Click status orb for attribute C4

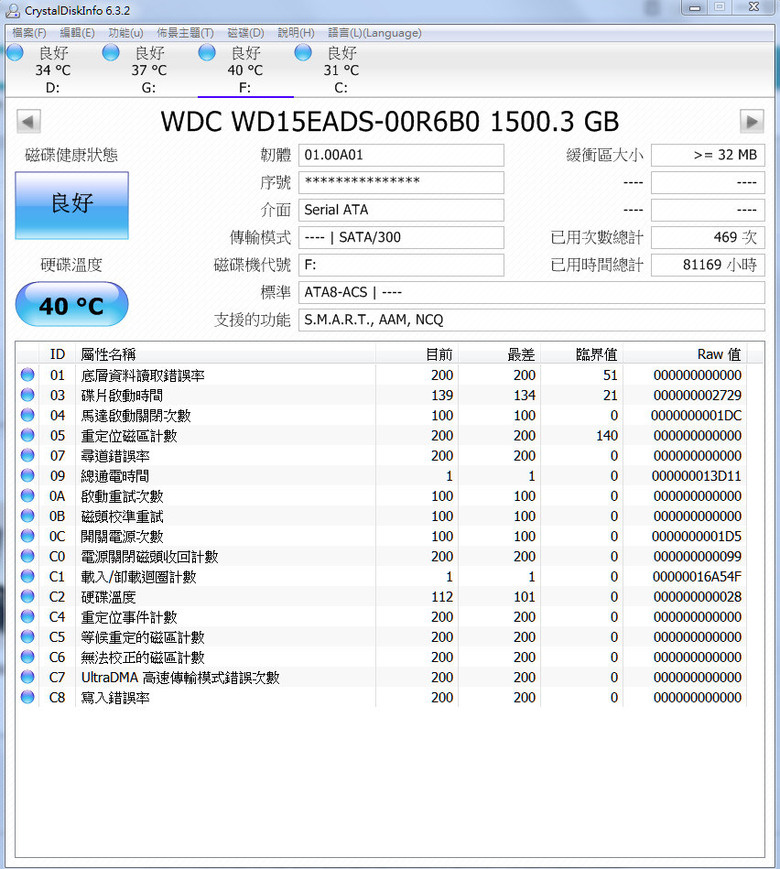point(27,616)
